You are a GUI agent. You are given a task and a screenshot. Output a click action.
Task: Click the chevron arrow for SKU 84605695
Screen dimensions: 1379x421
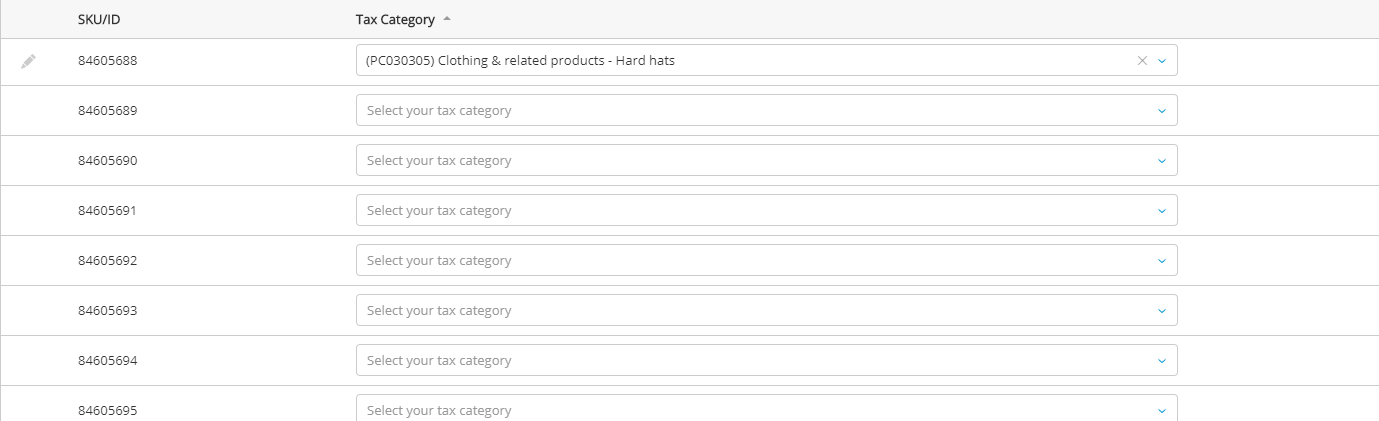1162,410
